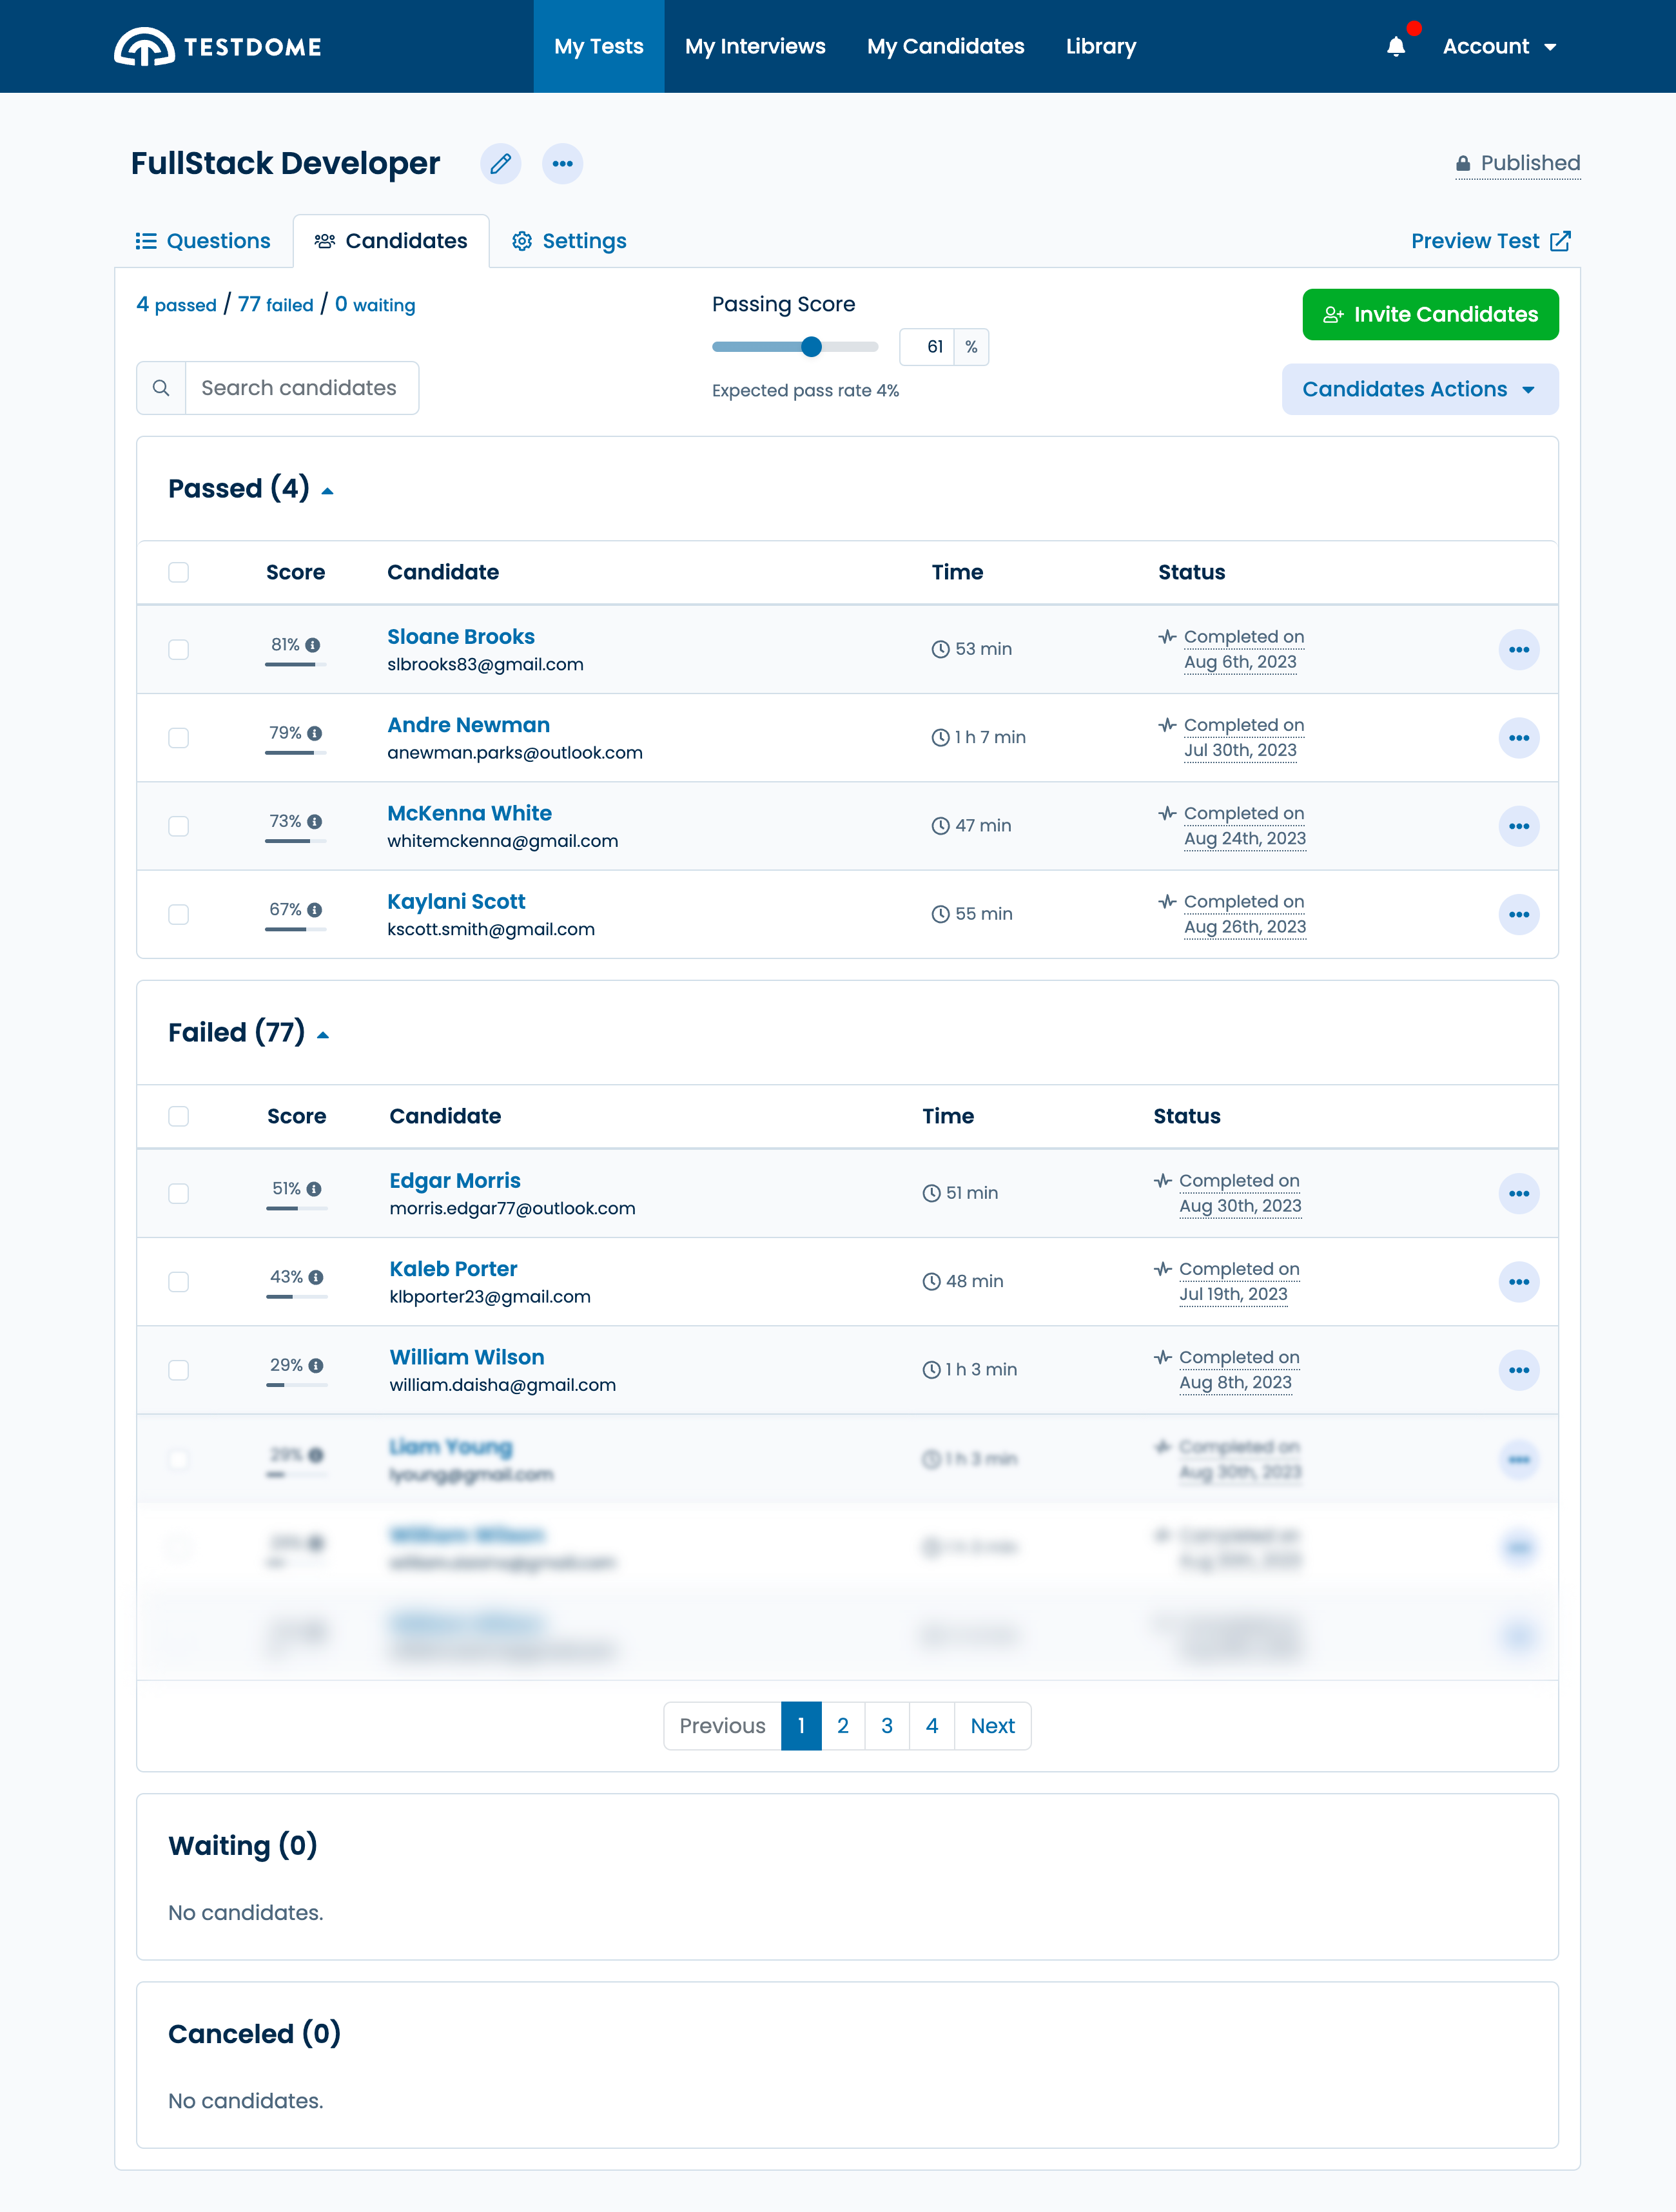Open the Preview Test link
Image resolution: width=1676 pixels, height=2212 pixels.
(1489, 241)
